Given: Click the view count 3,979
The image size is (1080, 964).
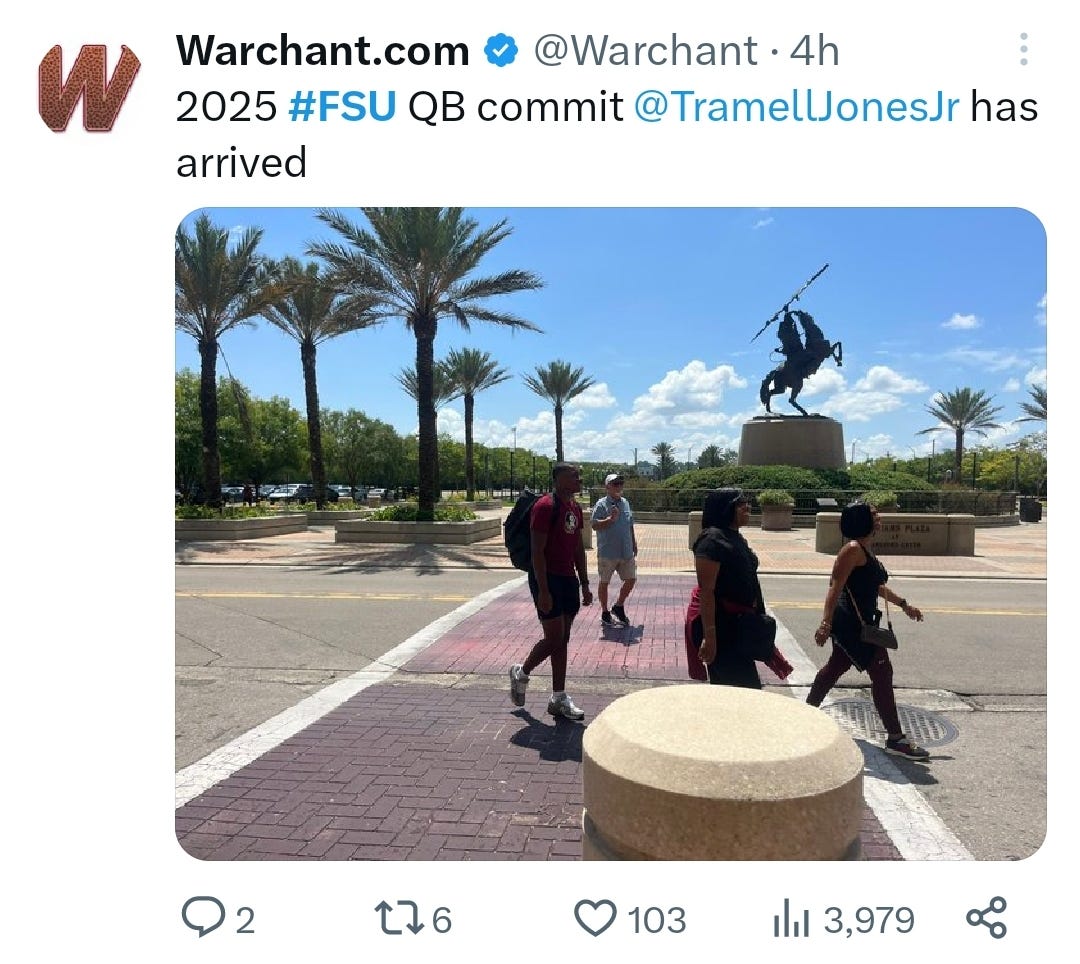Looking at the screenshot, I should pos(869,920).
